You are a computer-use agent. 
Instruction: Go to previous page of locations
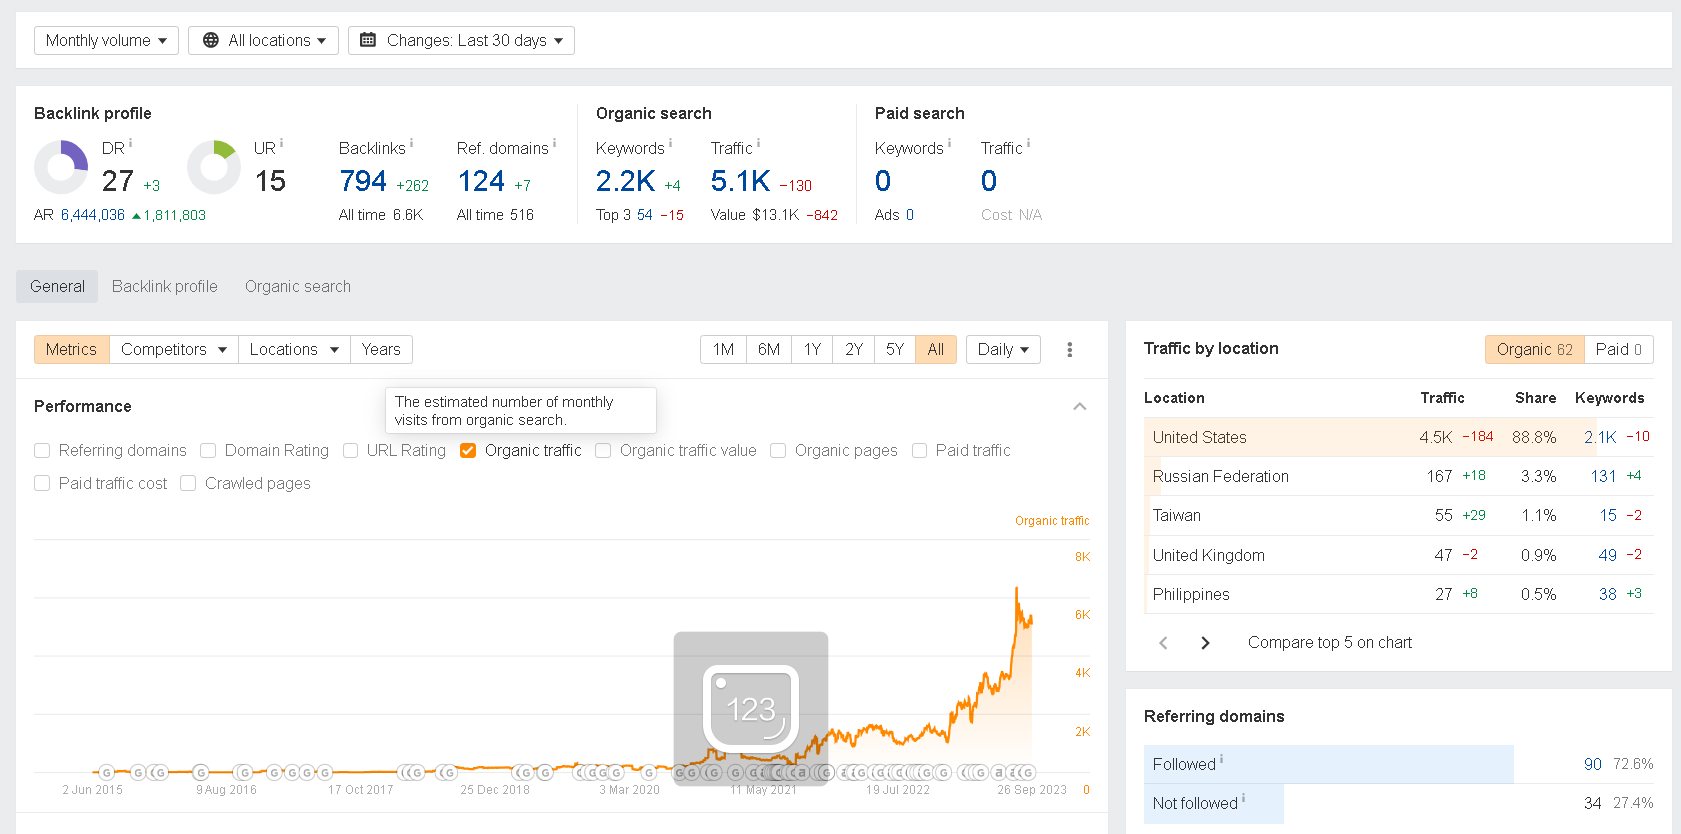click(x=1163, y=643)
